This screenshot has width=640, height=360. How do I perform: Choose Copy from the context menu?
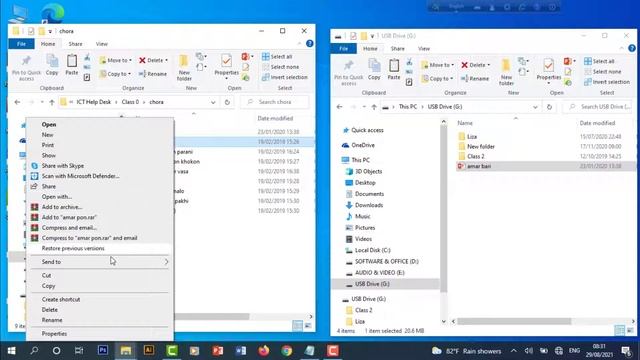48,286
